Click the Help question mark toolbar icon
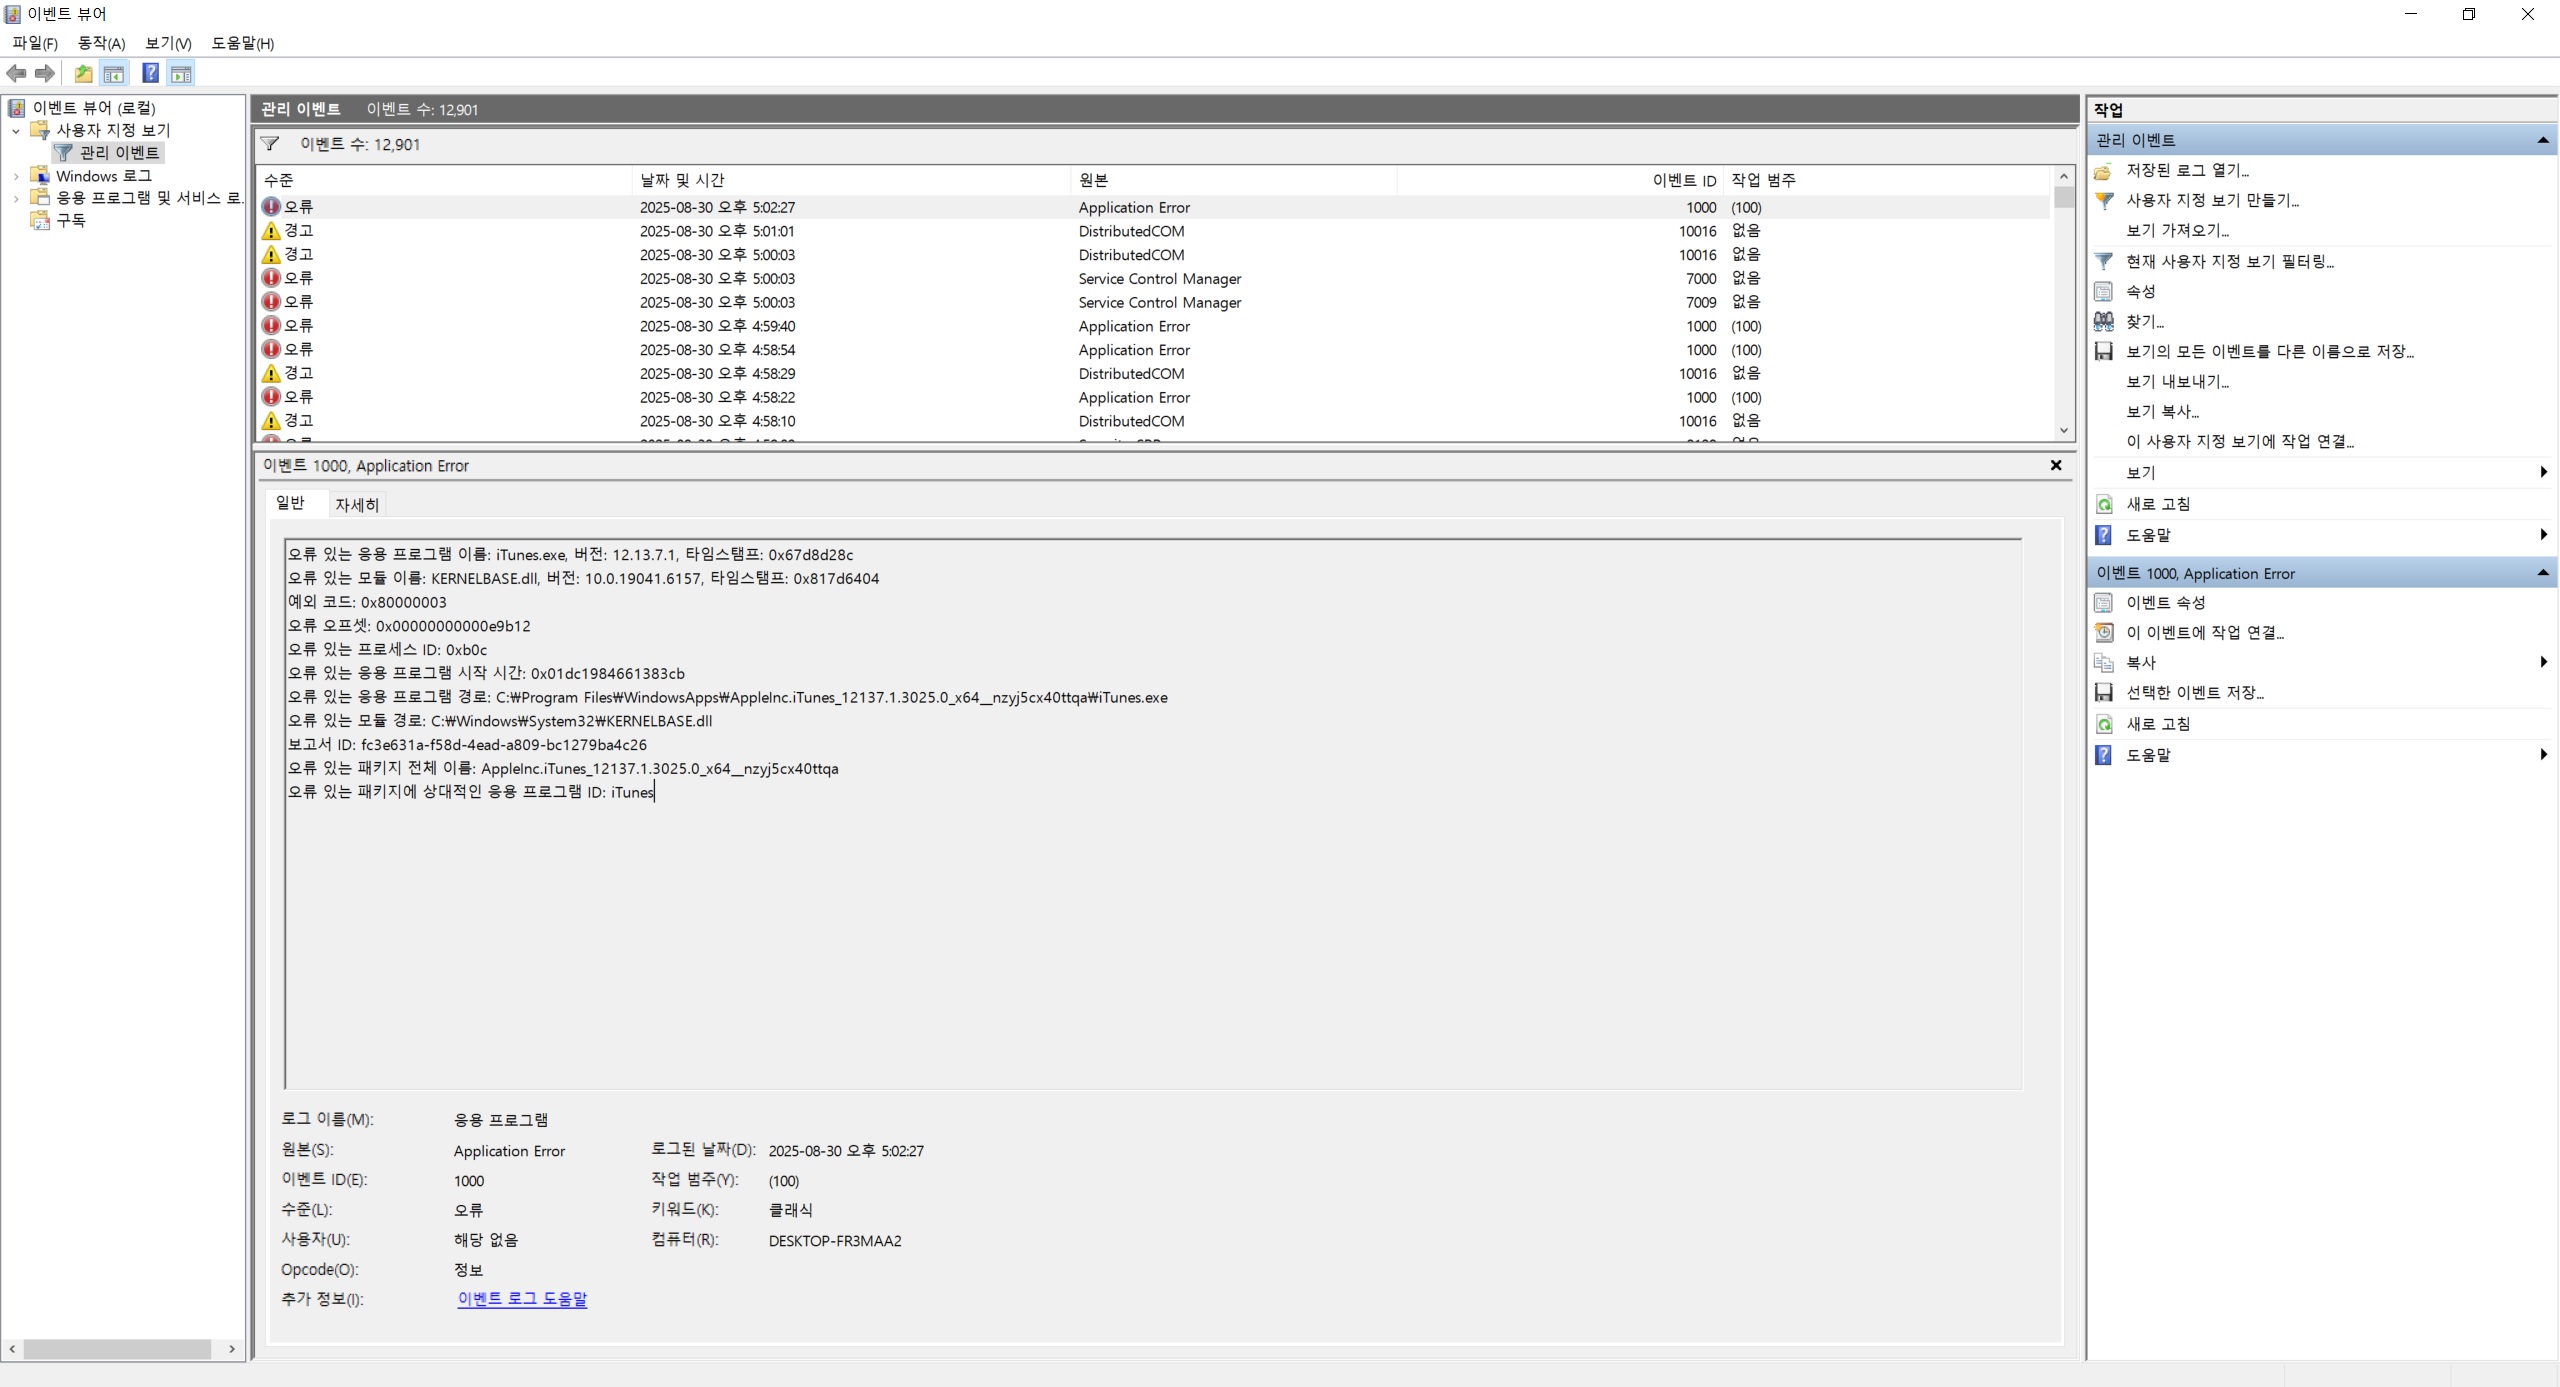 150,73
